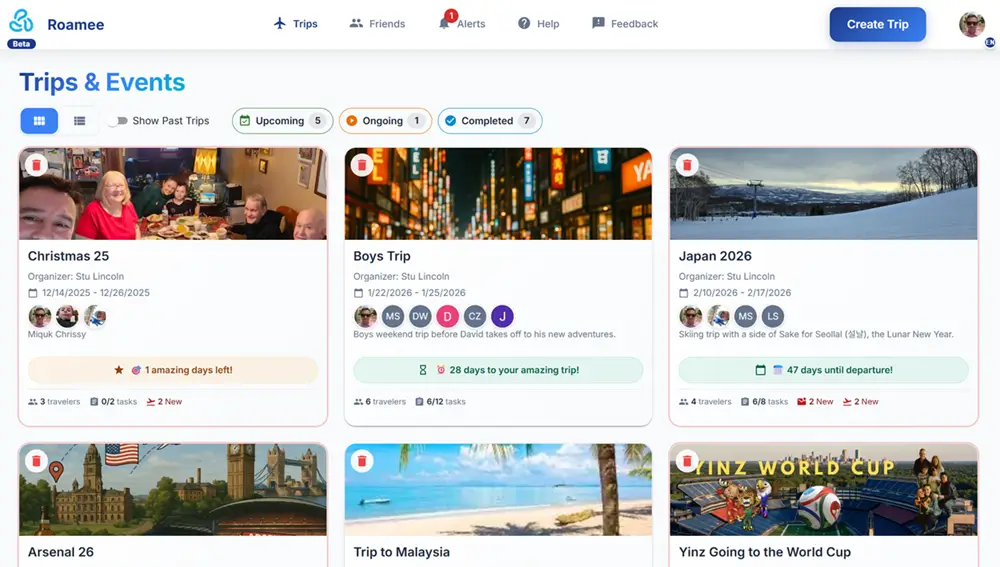This screenshot has height=567, width=1000.
Task: Toggle the Completed trips filter
Action: (489, 121)
